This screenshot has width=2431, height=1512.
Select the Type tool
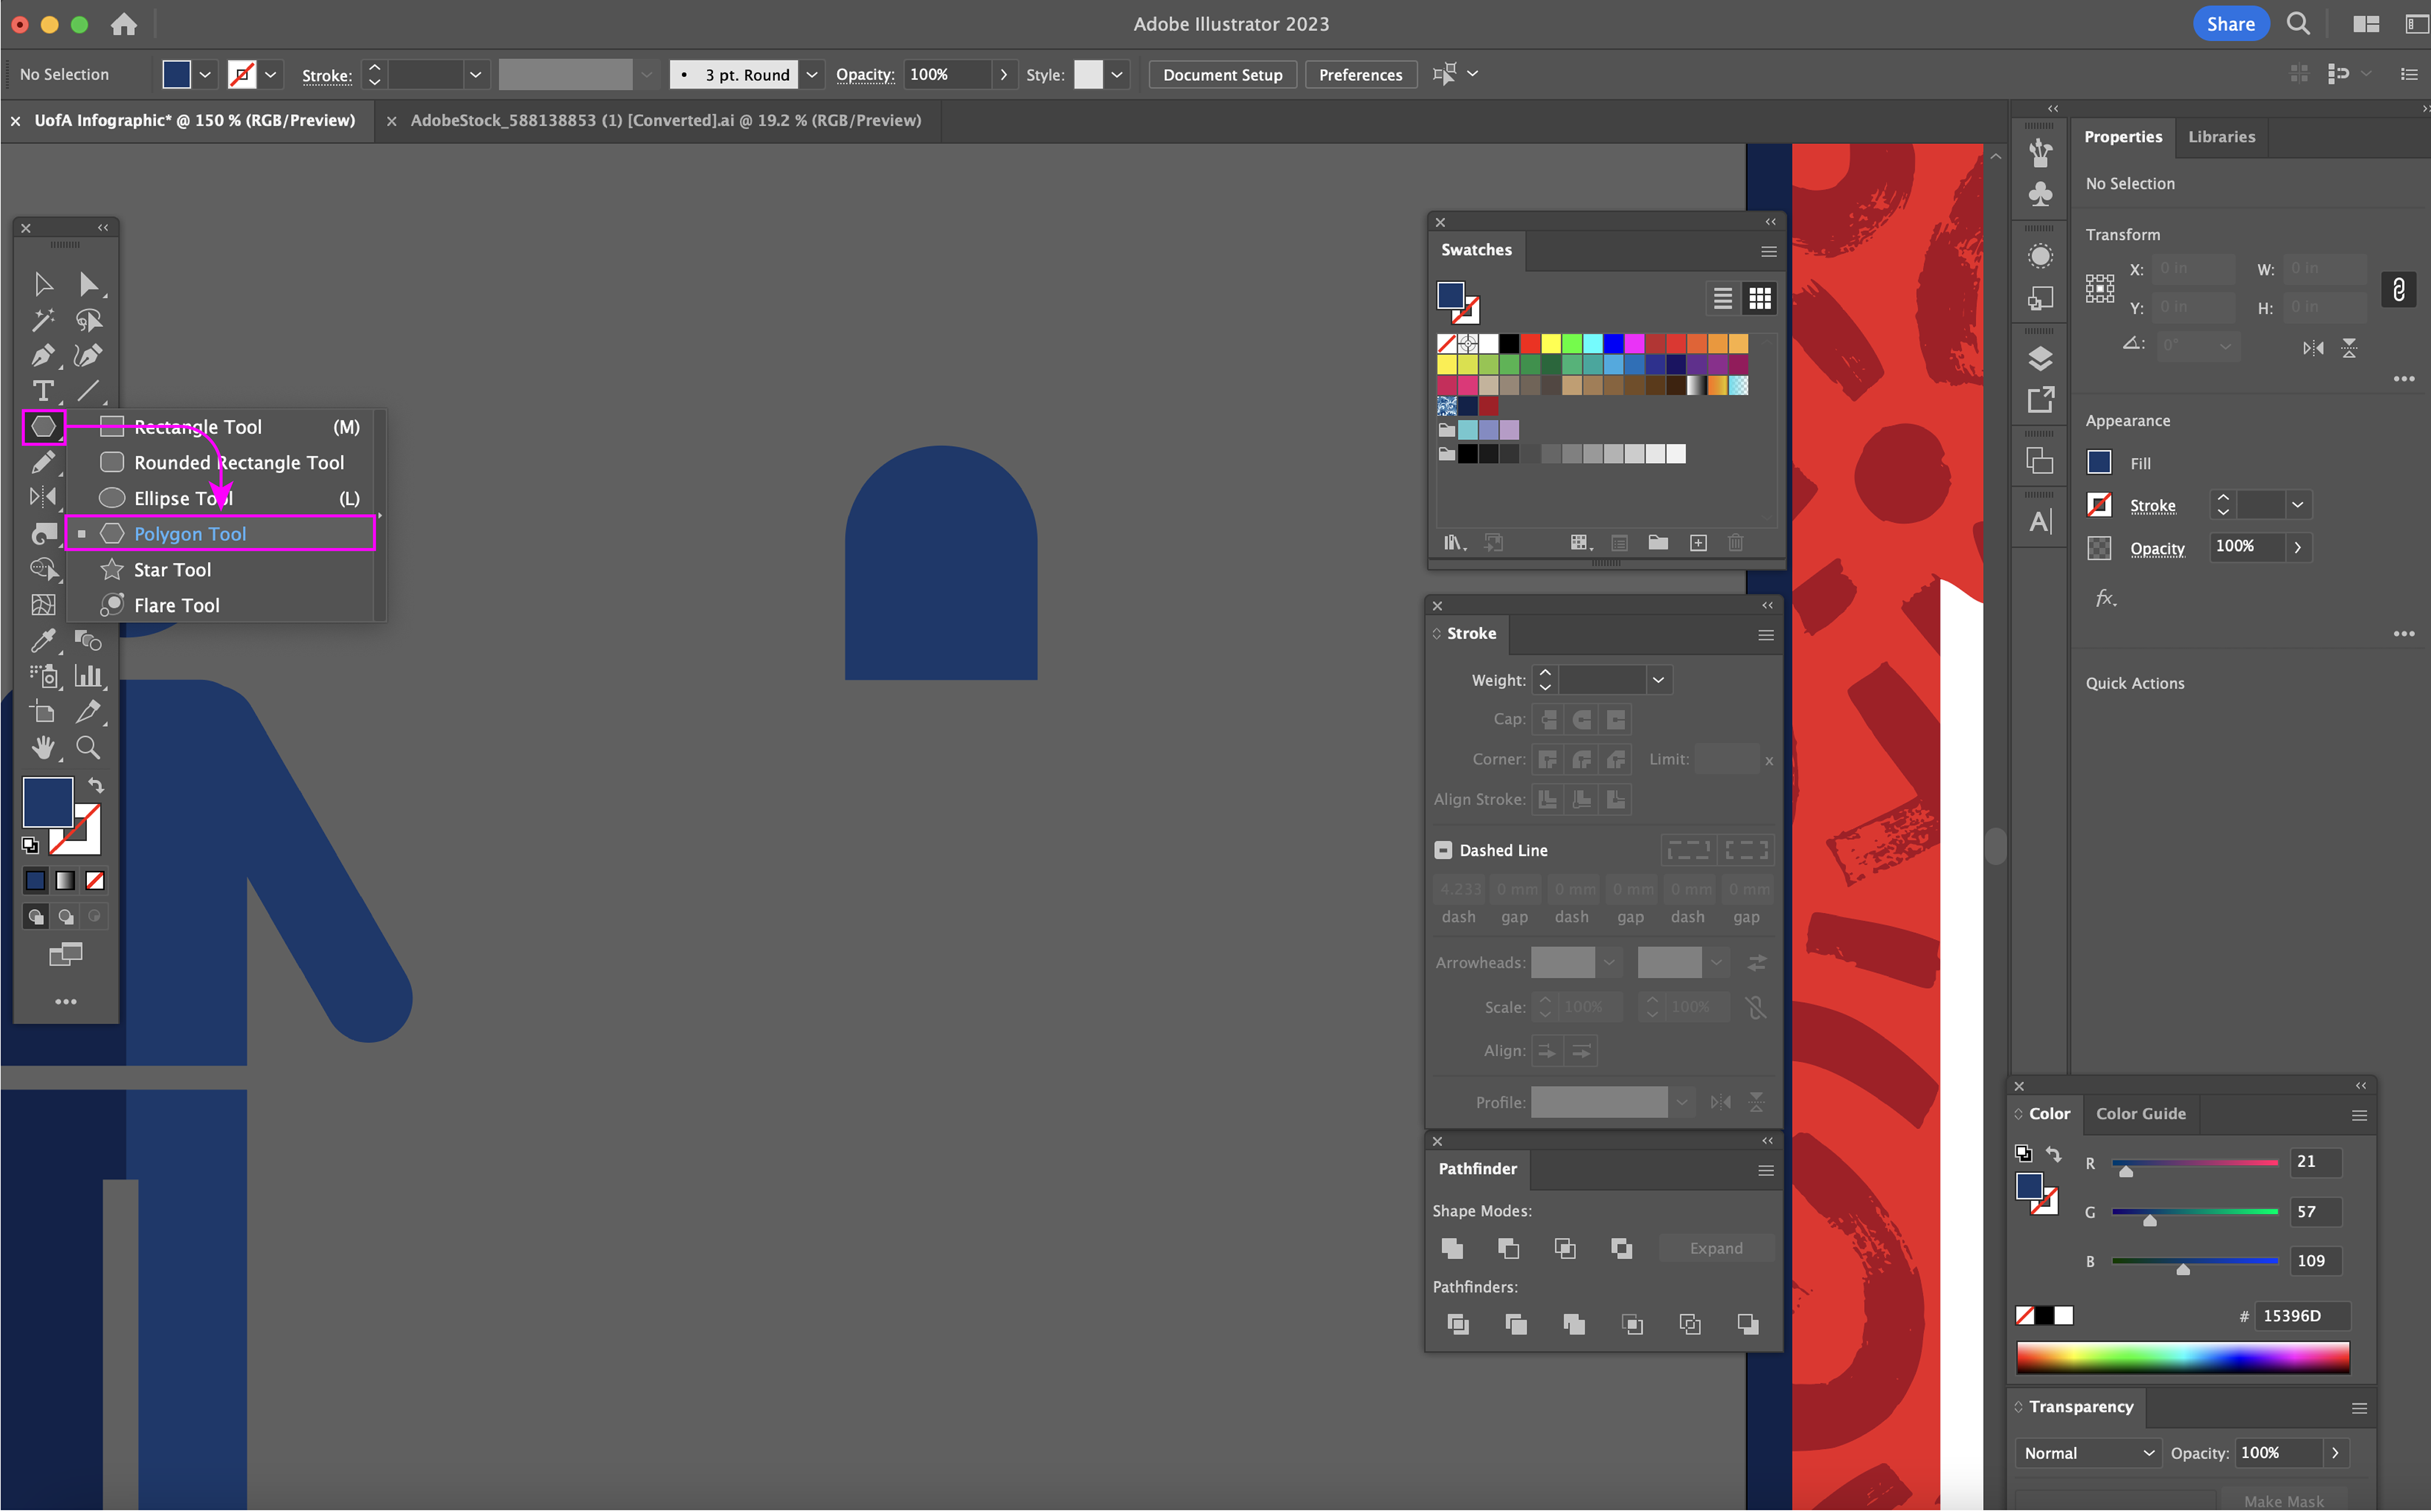(x=42, y=391)
